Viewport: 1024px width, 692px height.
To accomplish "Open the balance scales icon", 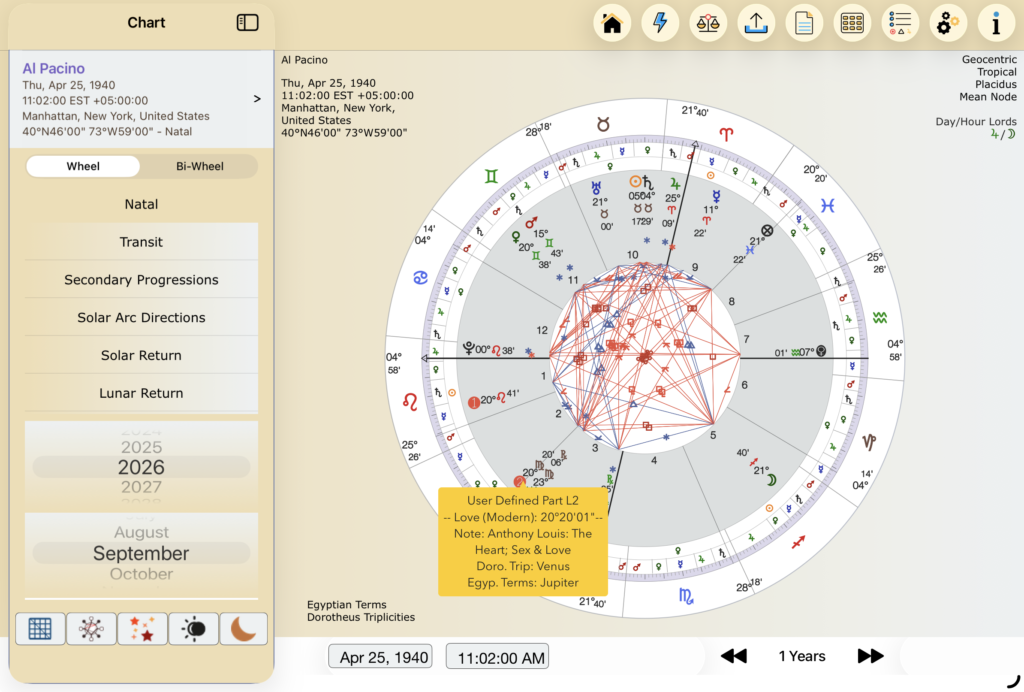I will coord(708,24).
